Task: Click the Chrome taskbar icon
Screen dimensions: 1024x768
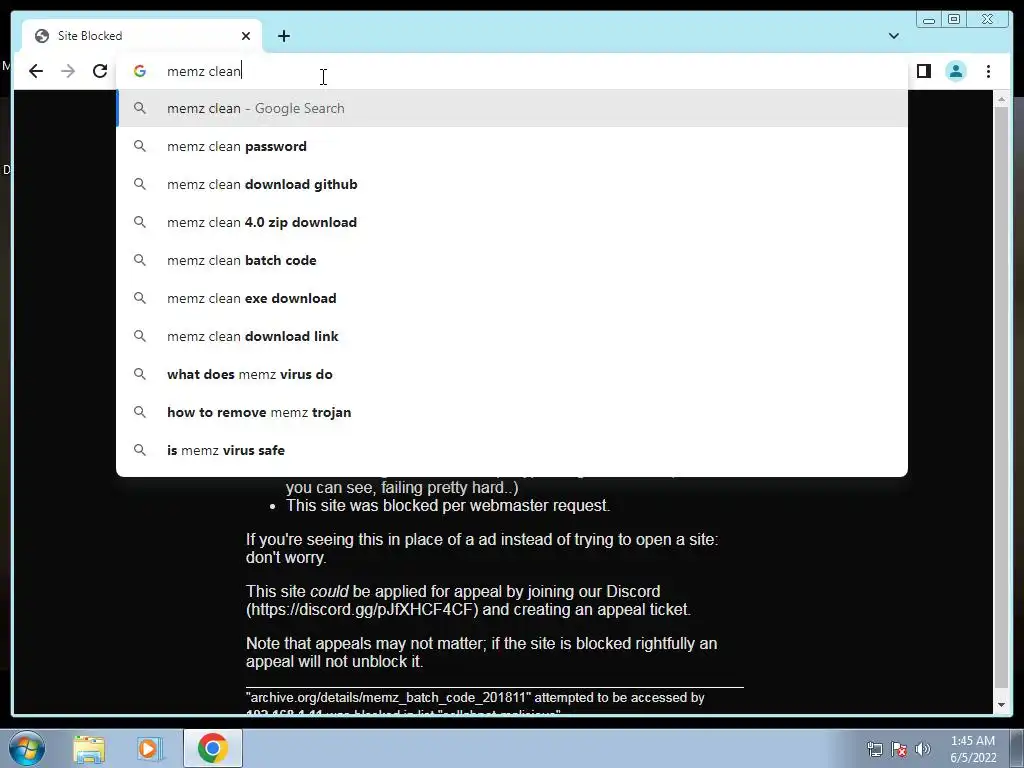Action: (212, 748)
